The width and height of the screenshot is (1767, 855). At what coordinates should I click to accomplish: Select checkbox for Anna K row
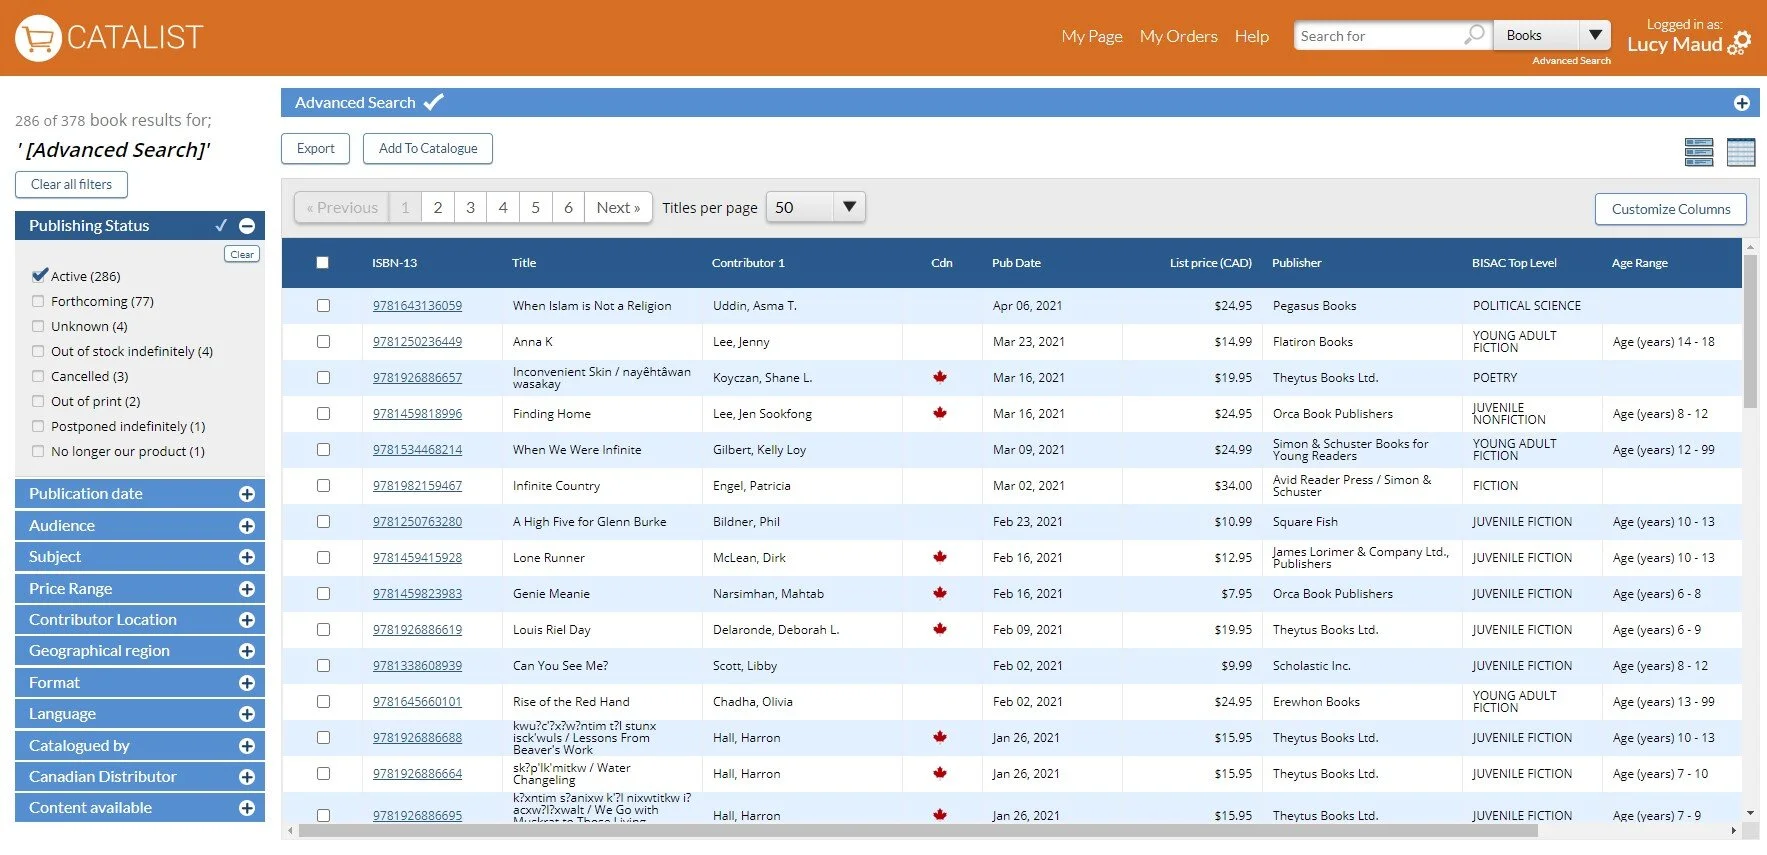coord(323,342)
